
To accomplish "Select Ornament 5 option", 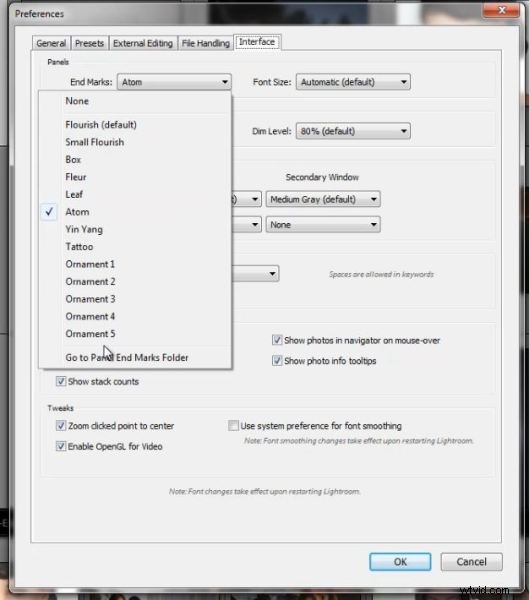I will point(135,334).
